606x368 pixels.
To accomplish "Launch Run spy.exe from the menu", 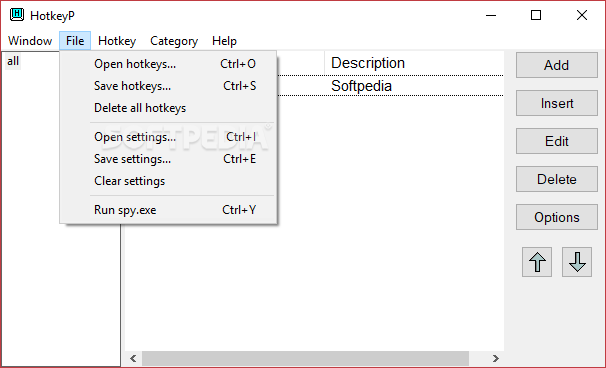I will point(168,210).
